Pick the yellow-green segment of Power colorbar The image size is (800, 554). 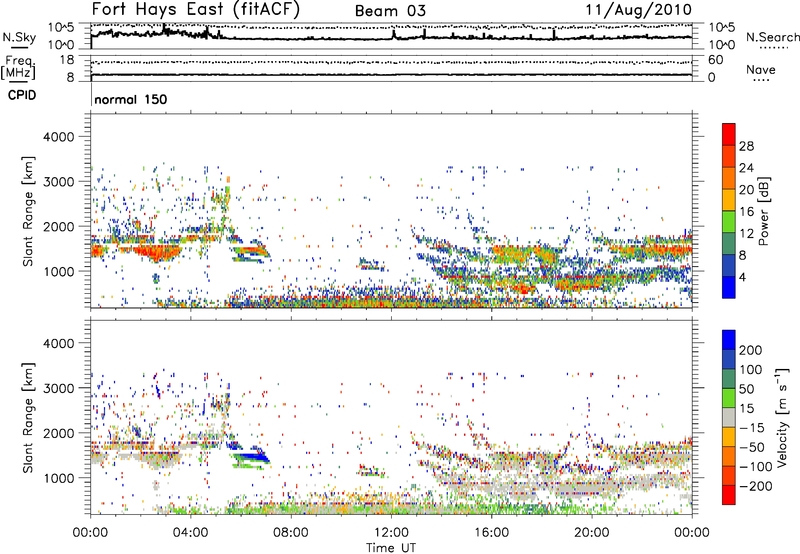pos(729,222)
